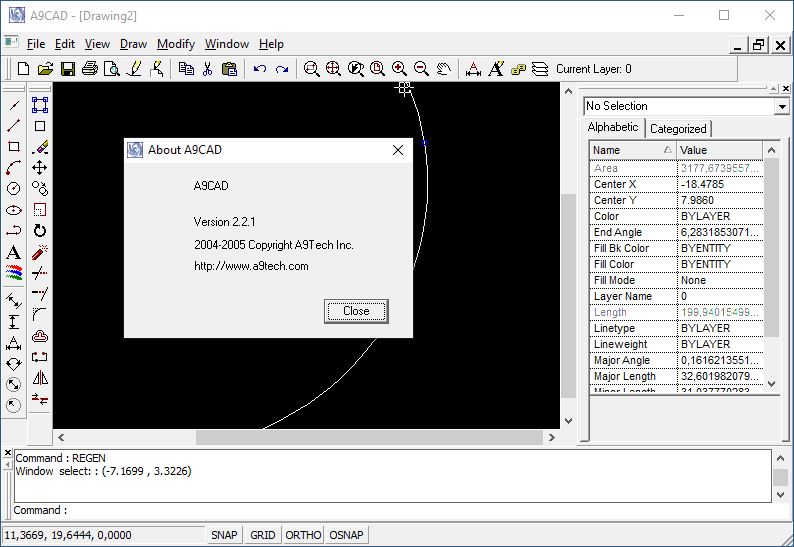
Task: Open the File menu
Action: (35, 44)
